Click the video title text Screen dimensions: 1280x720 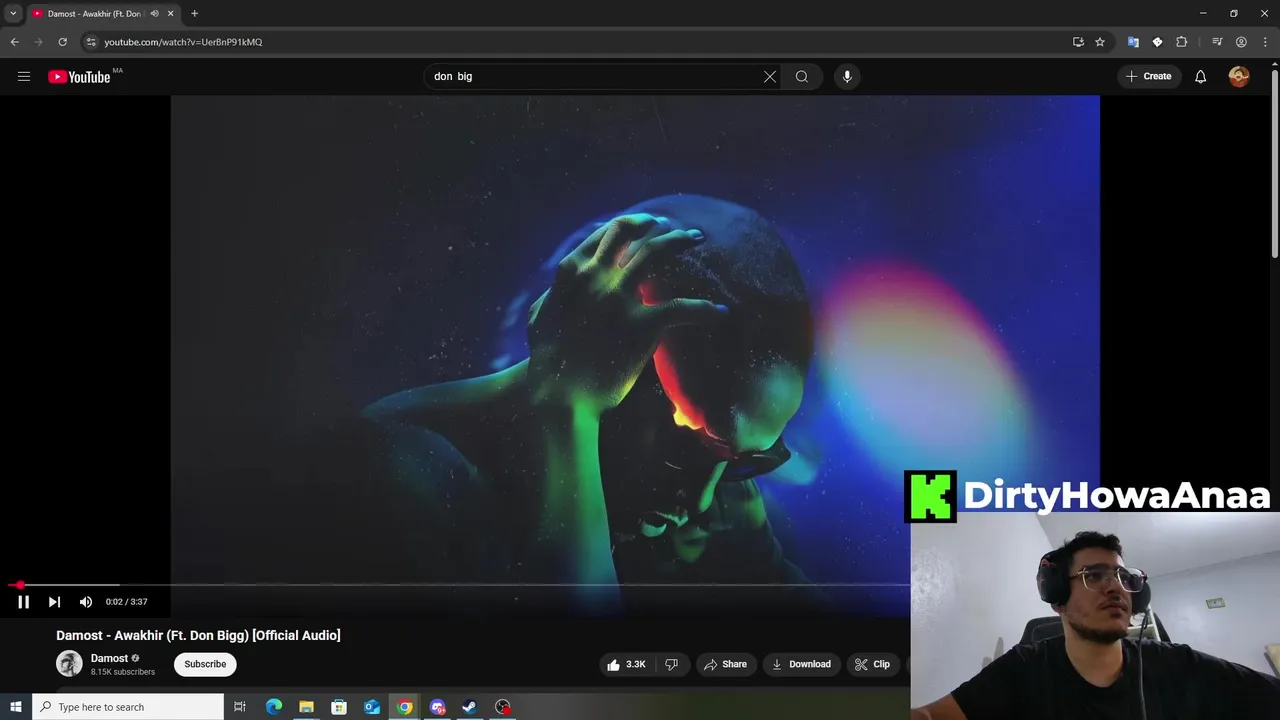[x=198, y=635]
